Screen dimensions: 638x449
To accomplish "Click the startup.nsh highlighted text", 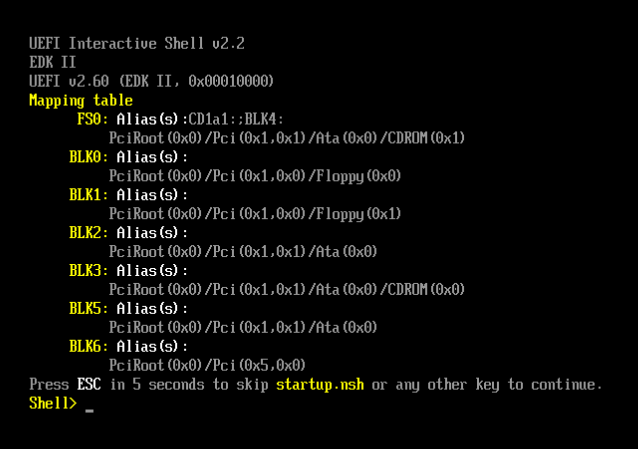I will click(x=320, y=384).
